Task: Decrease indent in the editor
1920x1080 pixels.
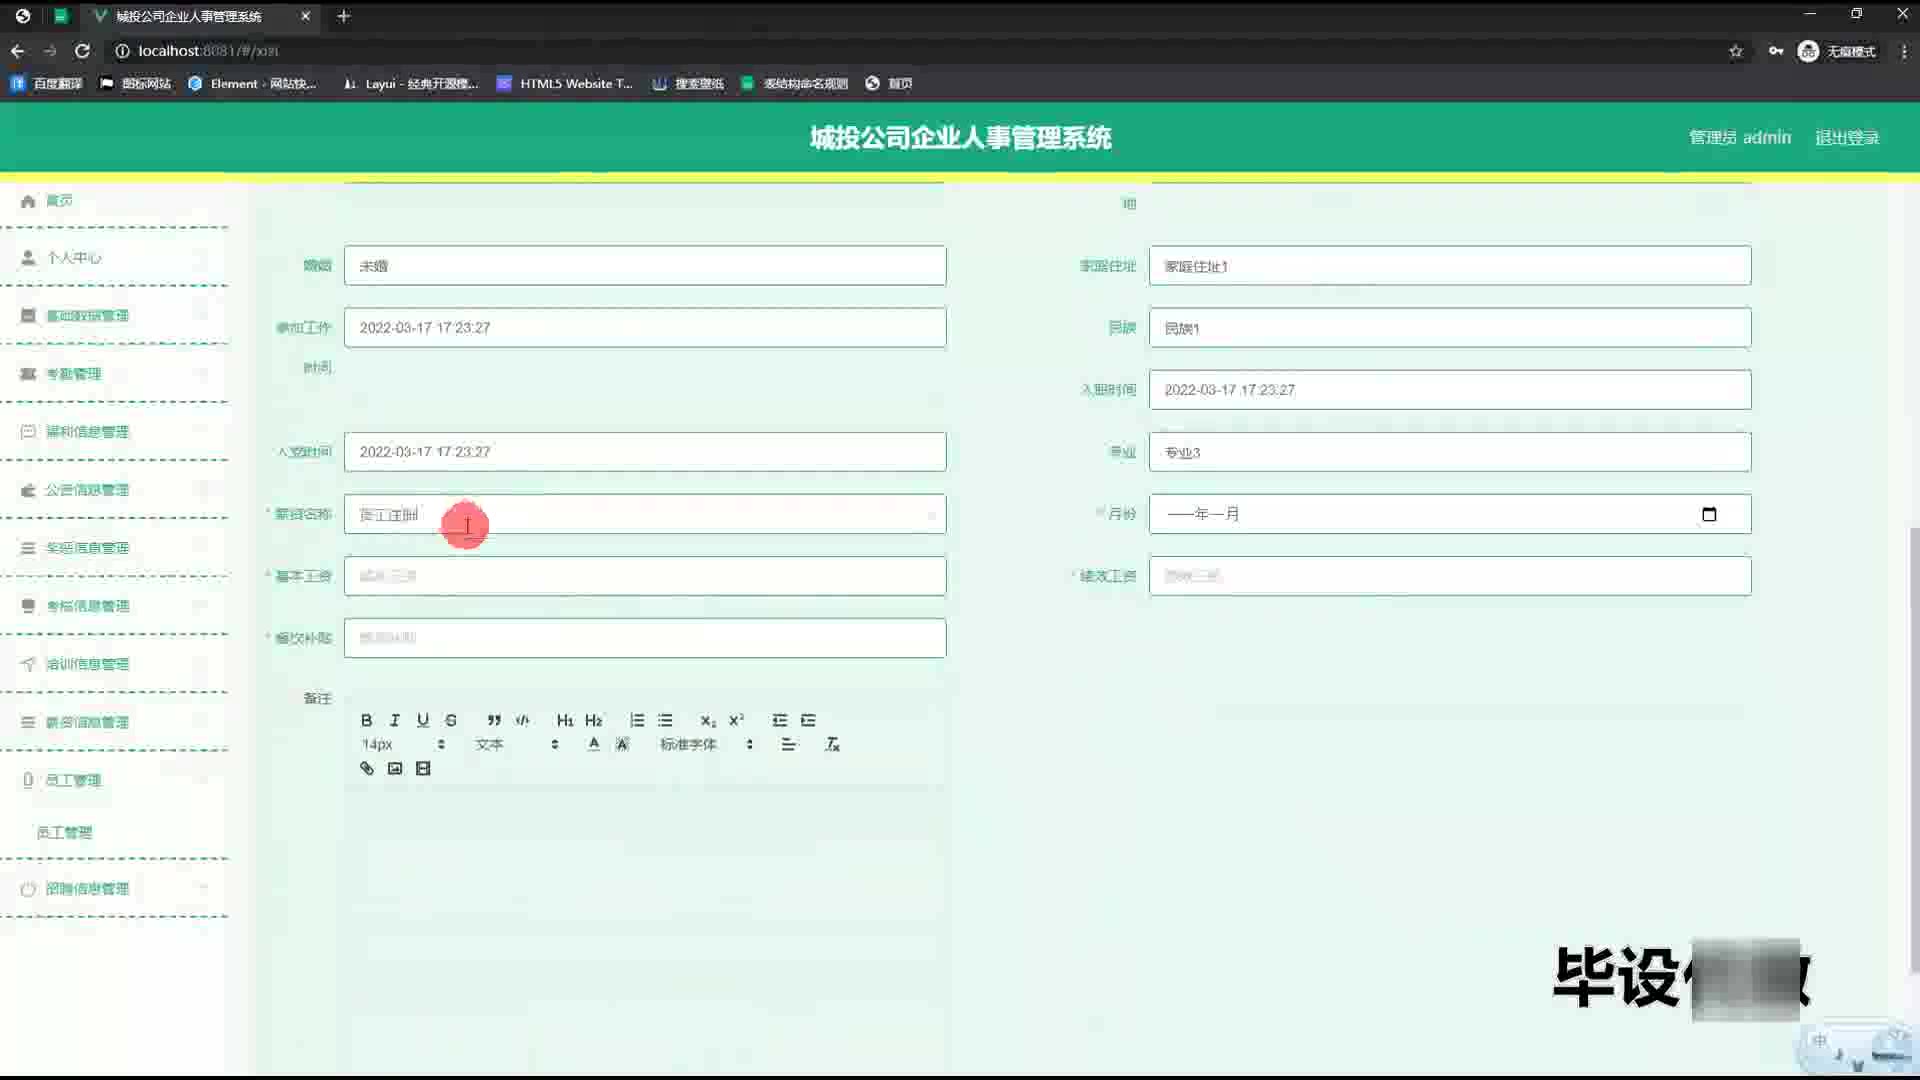Action: (780, 720)
